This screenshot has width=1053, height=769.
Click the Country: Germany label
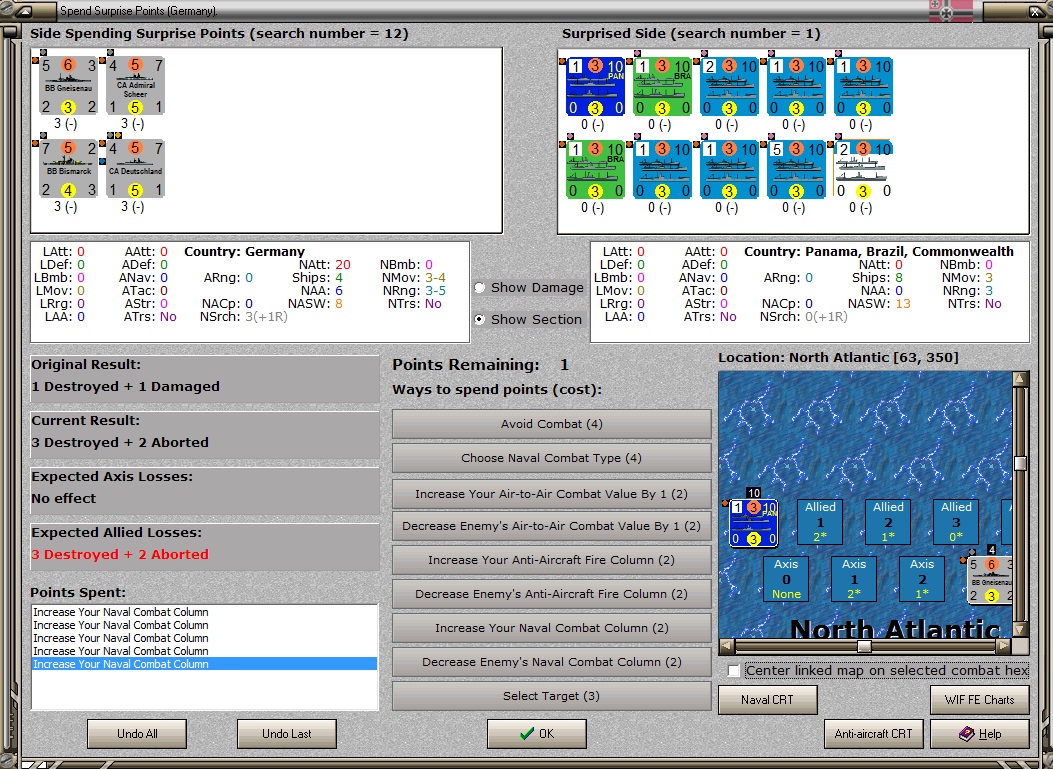point(244,251)
